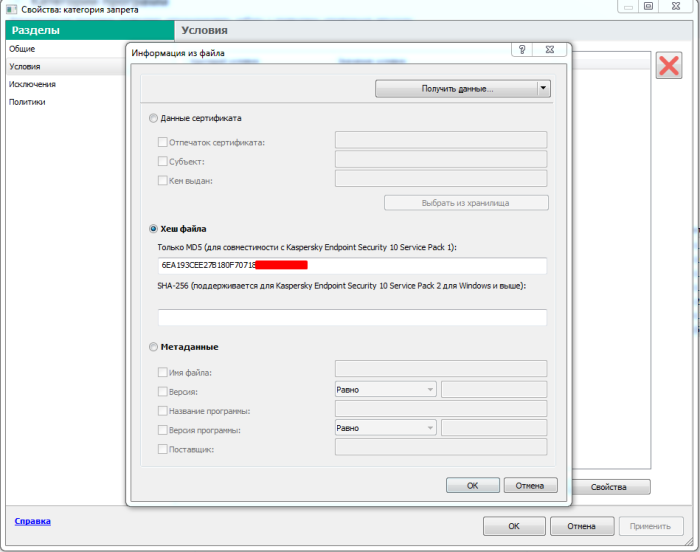700x552 pixels.
Task: Select Данные сертификата radio button
Action: [x=153, y=118]
